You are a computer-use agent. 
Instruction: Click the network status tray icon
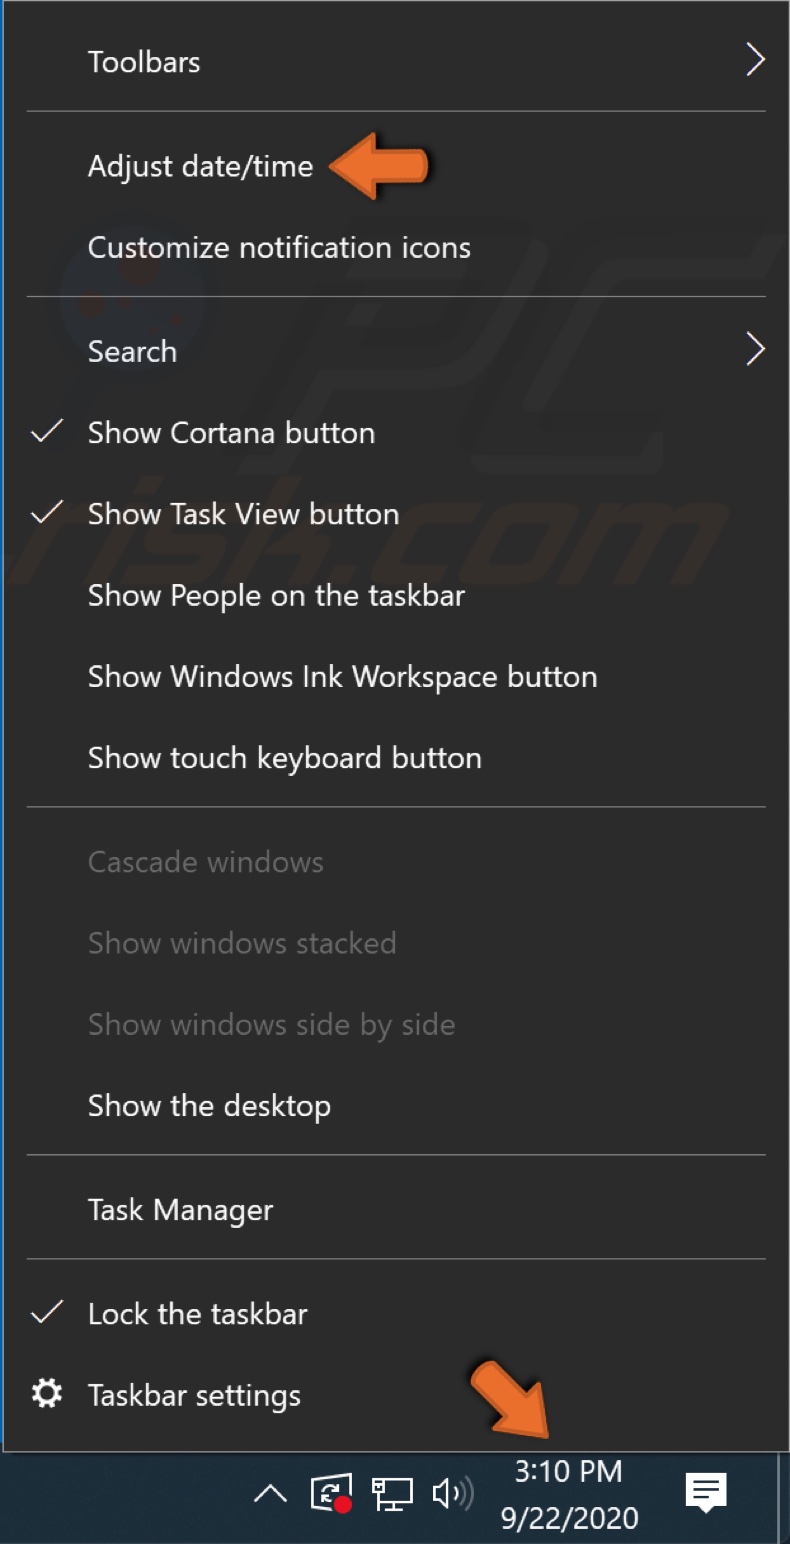coord(392,1493)
